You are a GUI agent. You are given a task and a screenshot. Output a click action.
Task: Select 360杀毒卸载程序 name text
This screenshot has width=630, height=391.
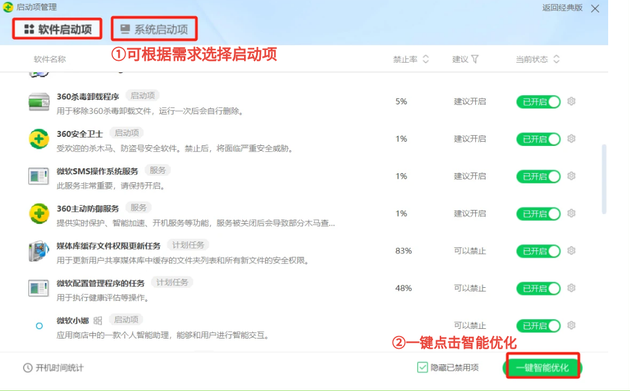pyautogui.click(x=88, y=97)
